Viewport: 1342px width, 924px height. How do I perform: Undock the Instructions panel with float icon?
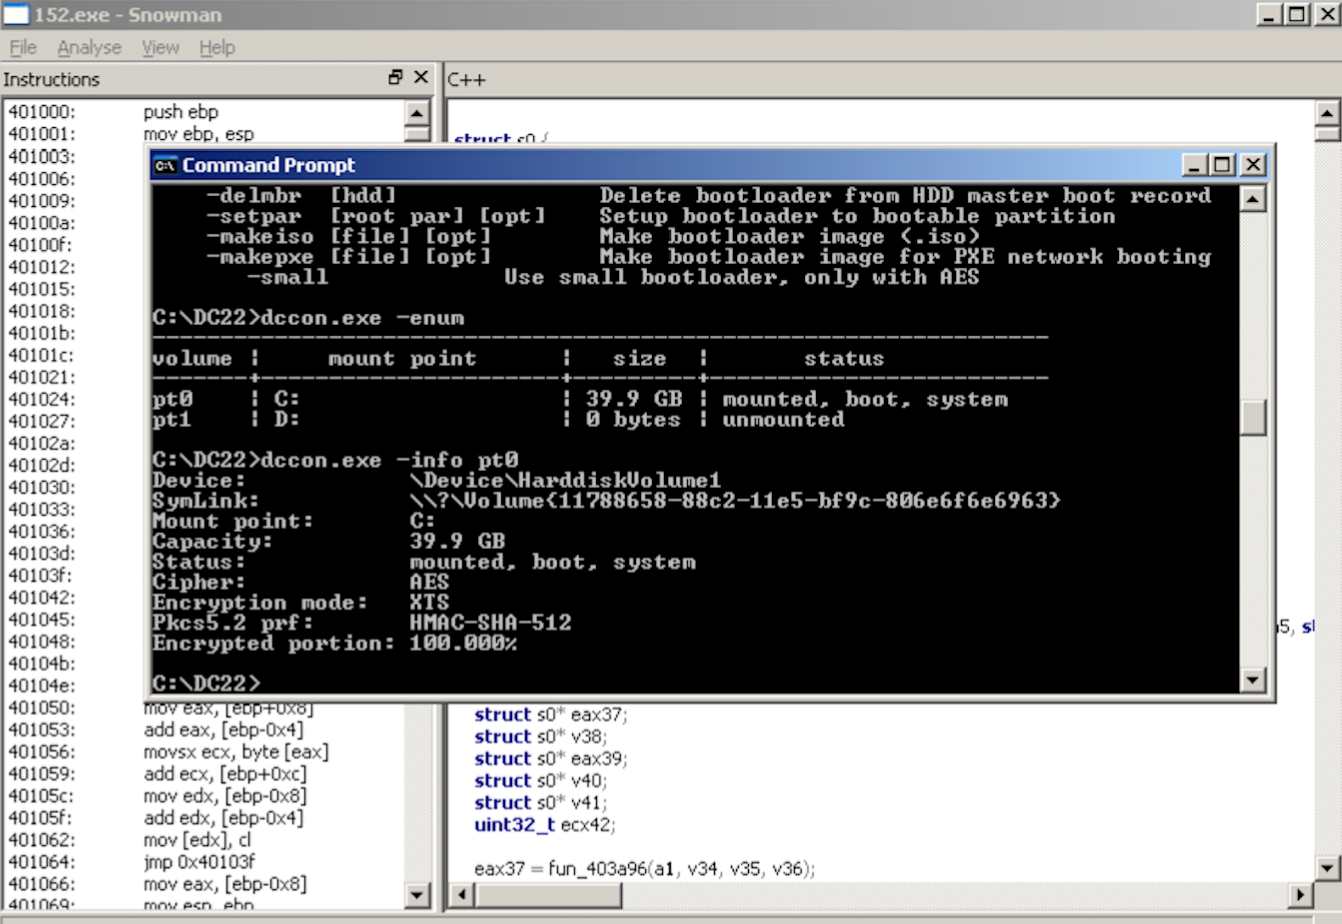[x=396, y=78]
